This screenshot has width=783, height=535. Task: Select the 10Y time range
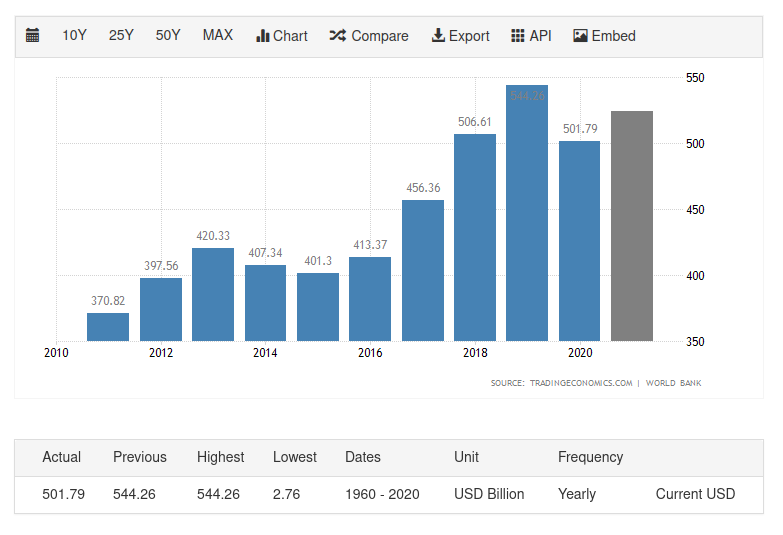pyautogui.click(x=74, y=36)
